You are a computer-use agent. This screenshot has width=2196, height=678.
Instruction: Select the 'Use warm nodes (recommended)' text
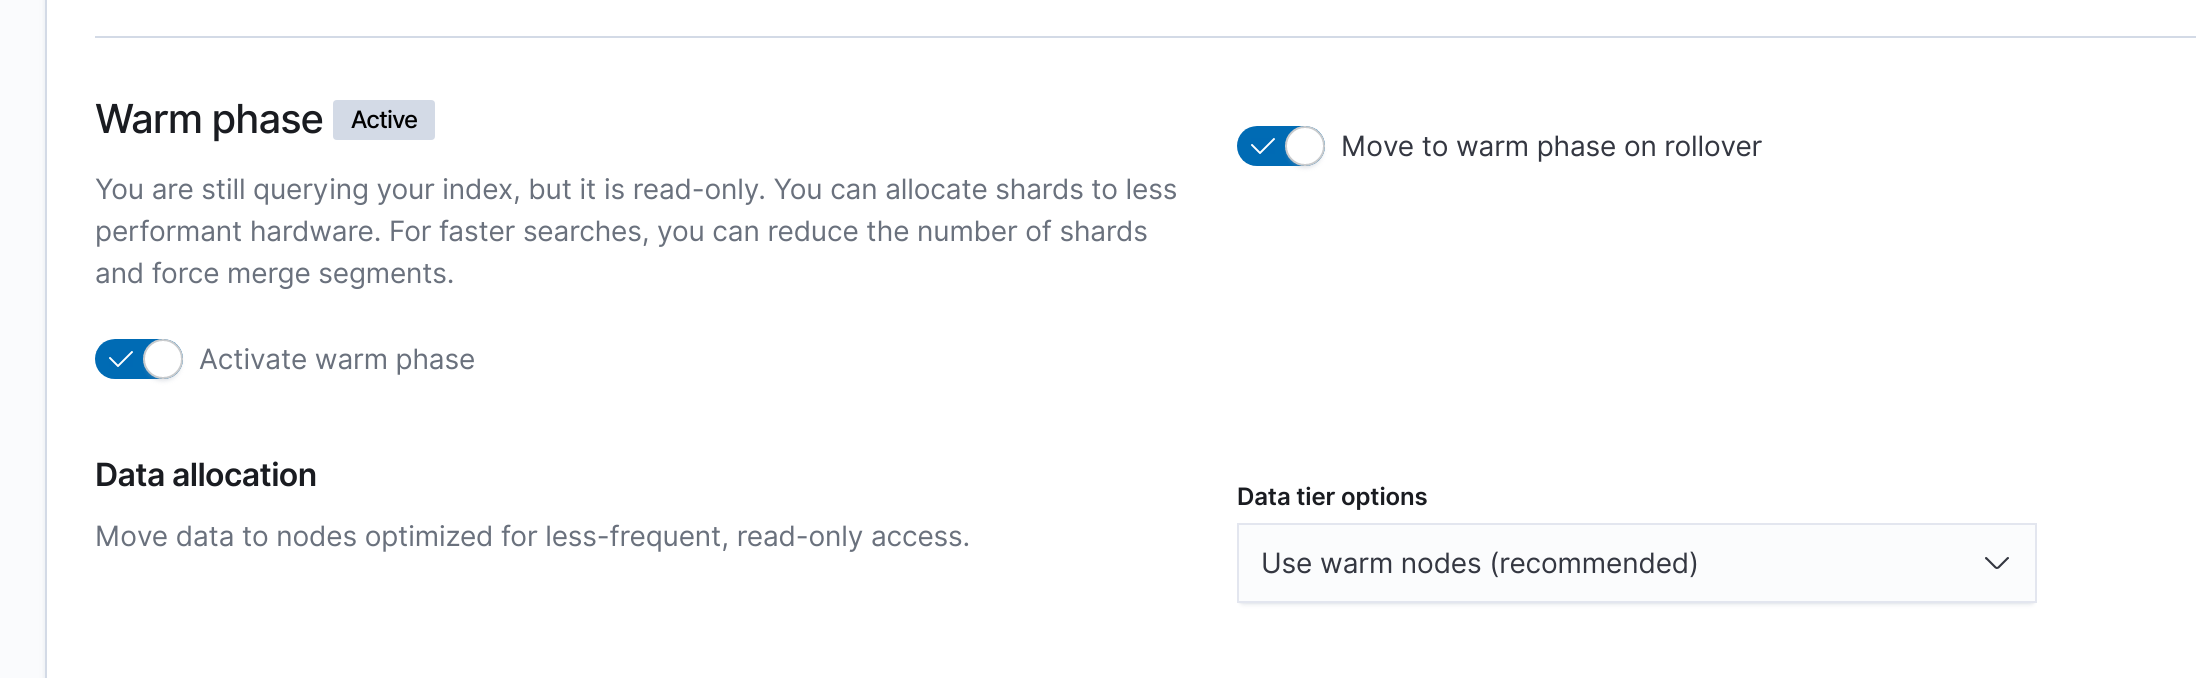click(x=1479, y=563)
